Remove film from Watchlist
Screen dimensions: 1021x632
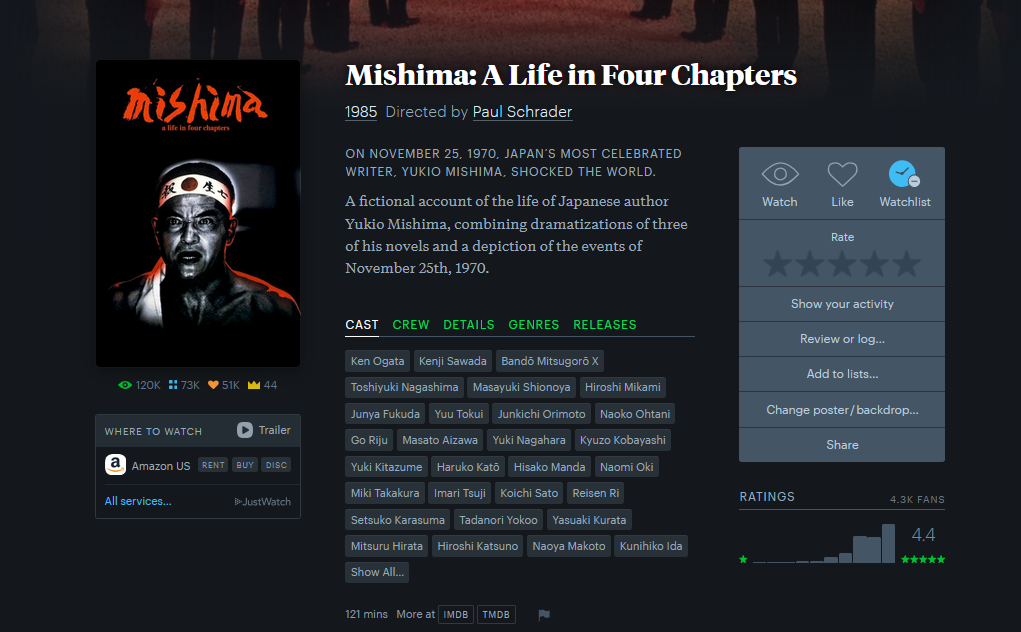click(904, 174)
